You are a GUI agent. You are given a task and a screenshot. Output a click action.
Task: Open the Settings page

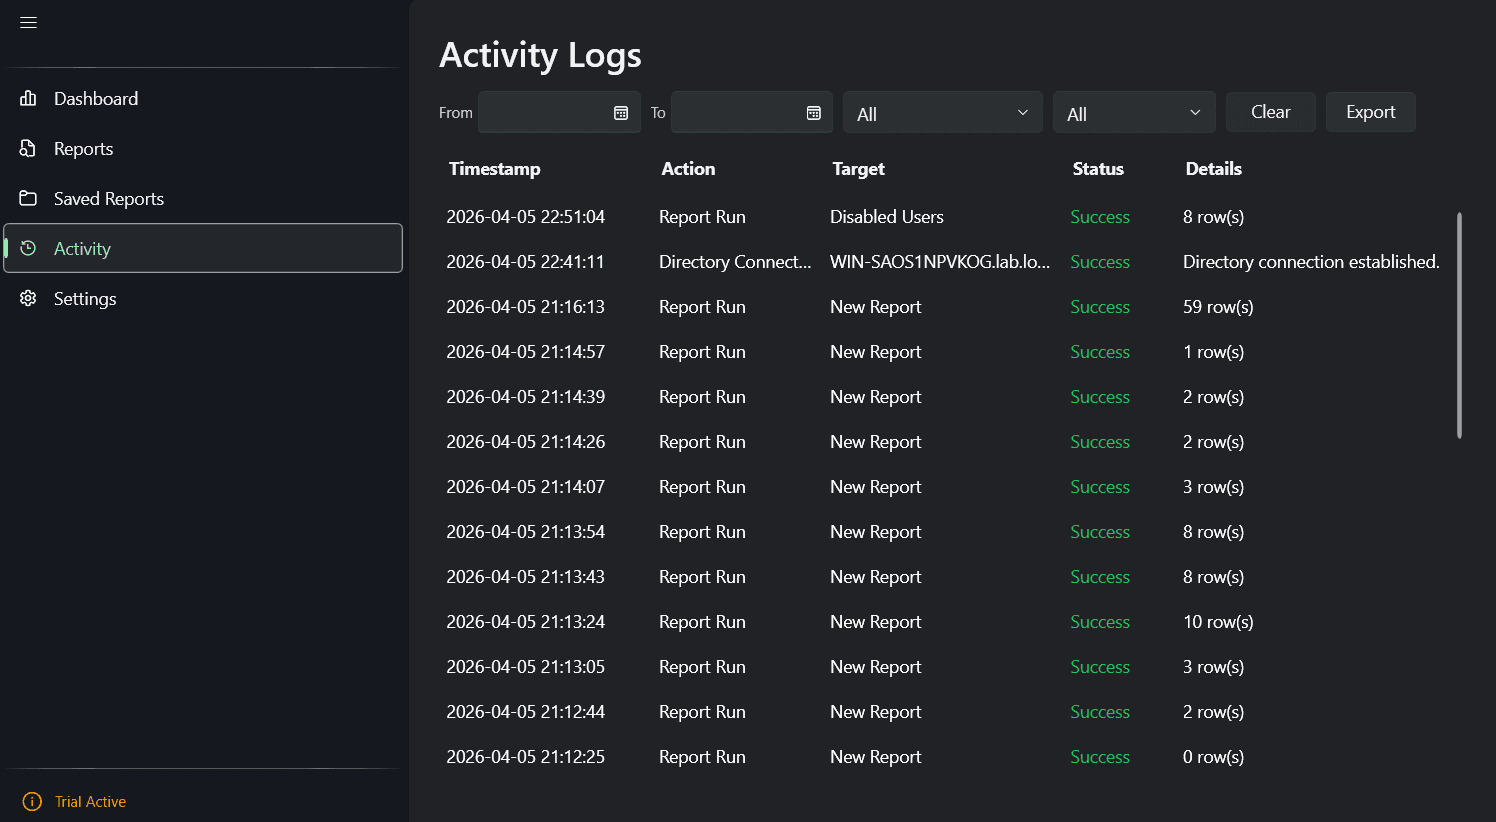coord(203,298)
